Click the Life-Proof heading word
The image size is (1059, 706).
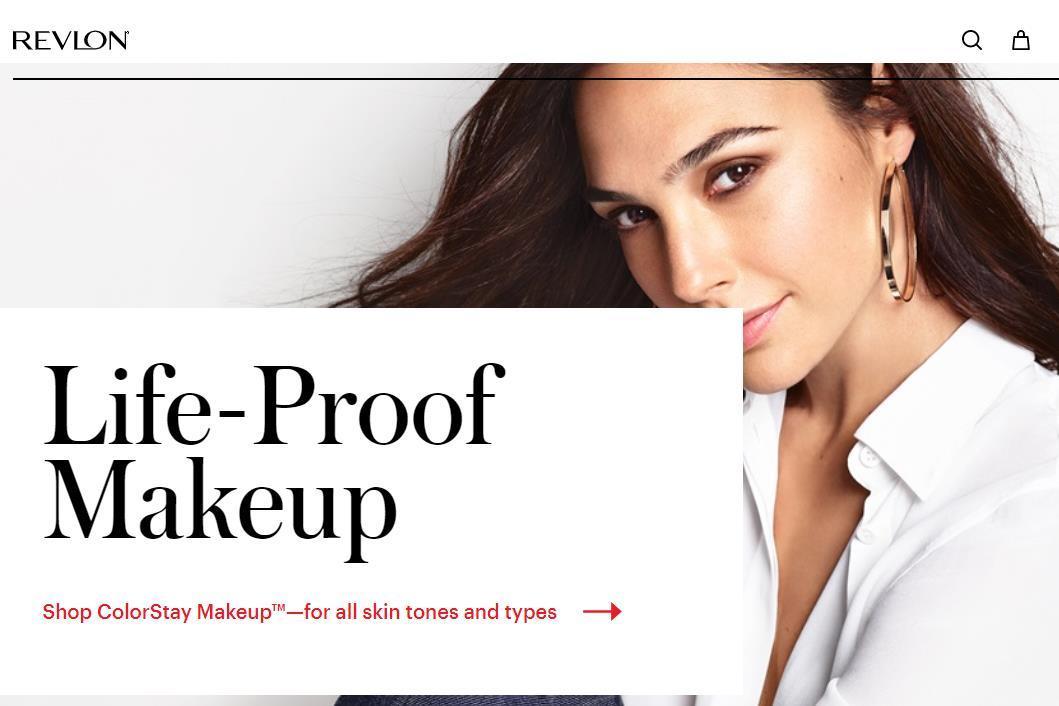pyautogui.click(x=274, y=404)
